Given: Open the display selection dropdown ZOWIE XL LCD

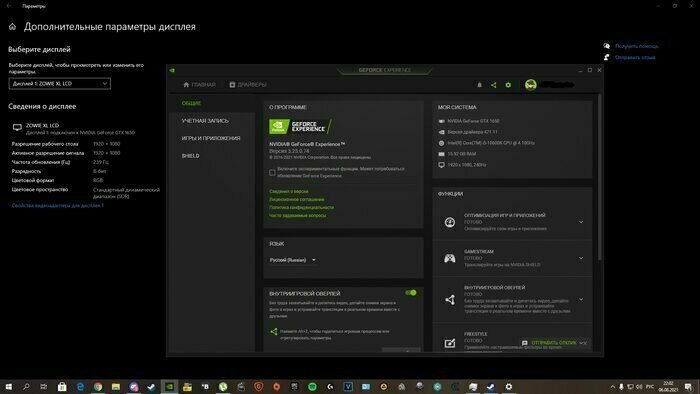Looking at the screenshot, I should 59,83.
